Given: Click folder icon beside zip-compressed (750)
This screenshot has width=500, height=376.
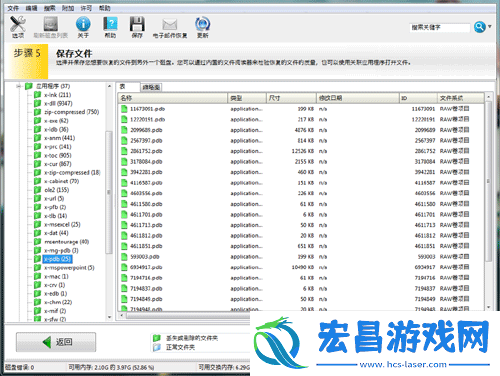Looking at the screenshot, I should pyautogui.click(x=38, y=112).
